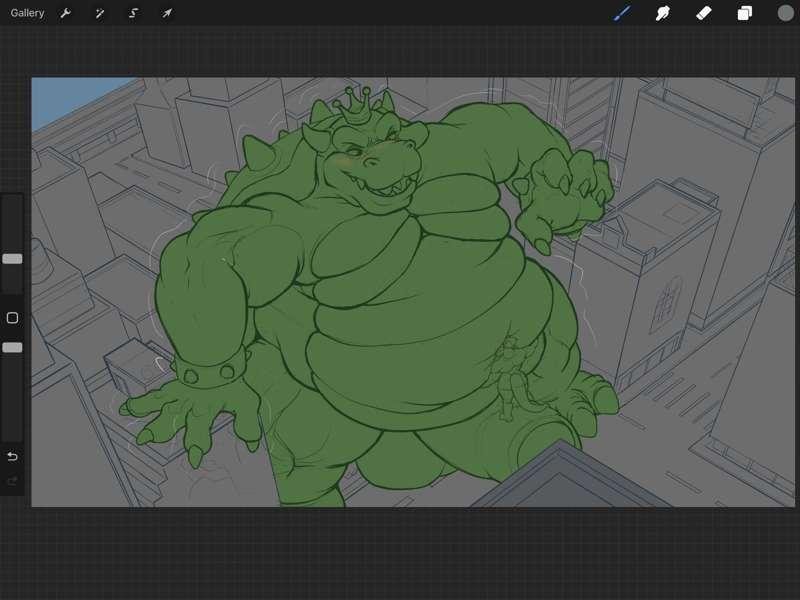Image resolution: width=800 pixels, height=600 pixels.
Task: Open the Layers panel
Action: coord(744,13)
